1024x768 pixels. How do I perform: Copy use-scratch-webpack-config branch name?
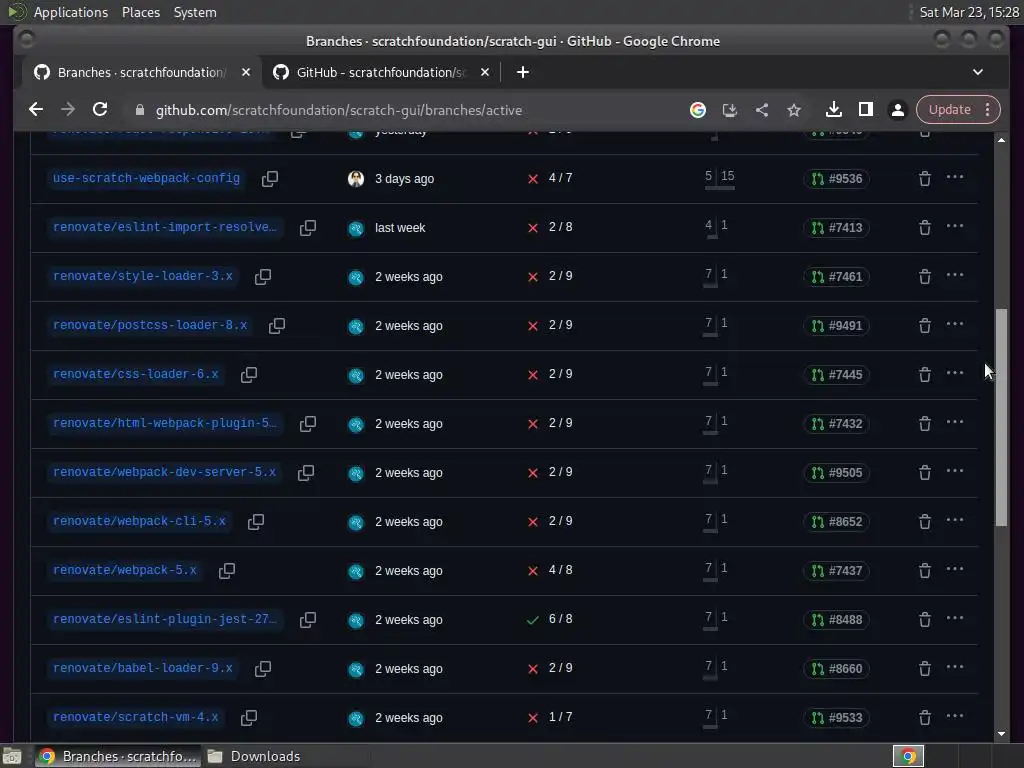click(x=270, y=178)
